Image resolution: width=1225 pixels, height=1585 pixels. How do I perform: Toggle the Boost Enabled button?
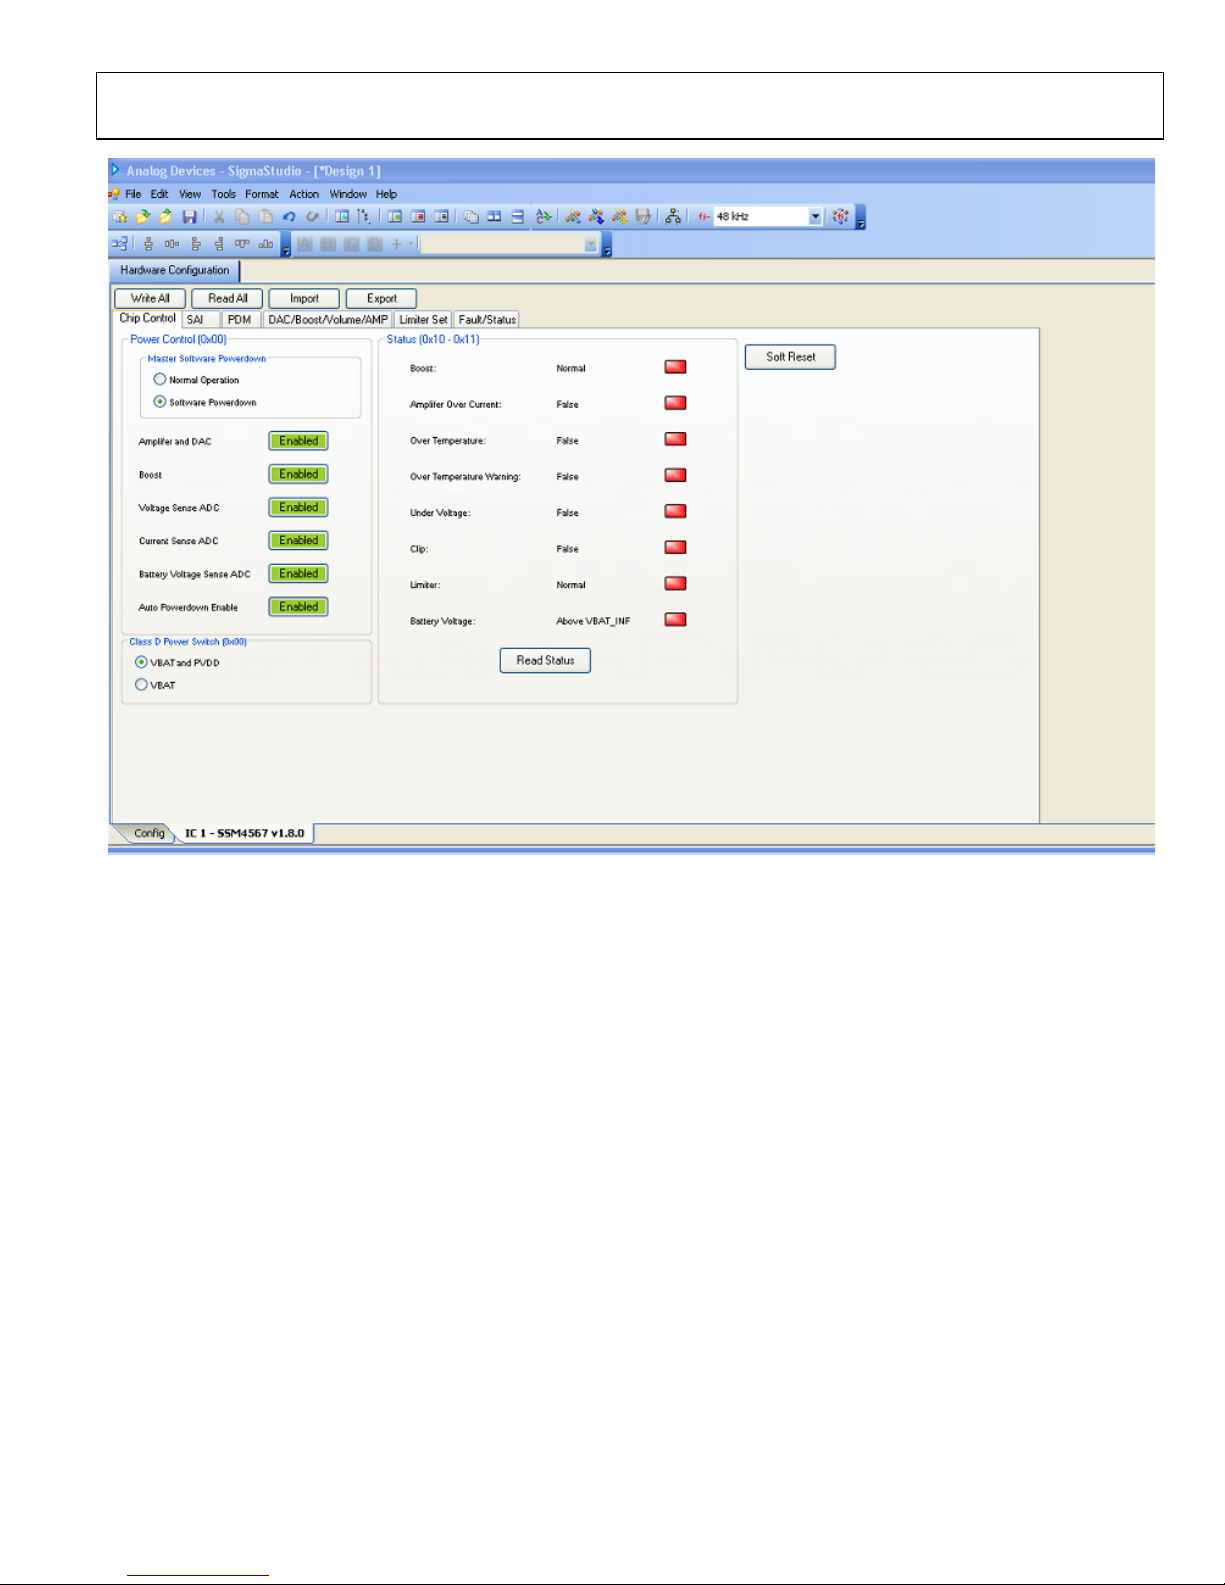(x=298, y=474)
